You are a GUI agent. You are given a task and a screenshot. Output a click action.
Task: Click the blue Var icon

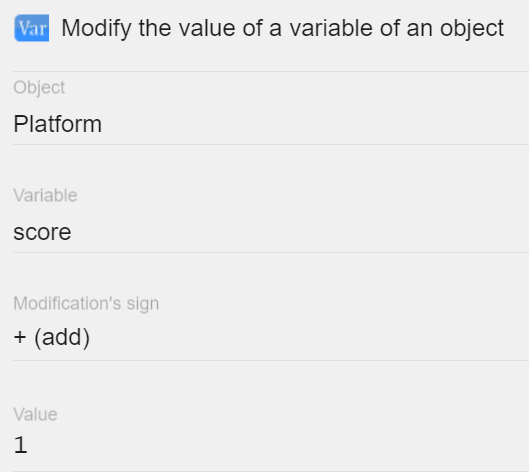pyautogui.click(x=32, y=28)
